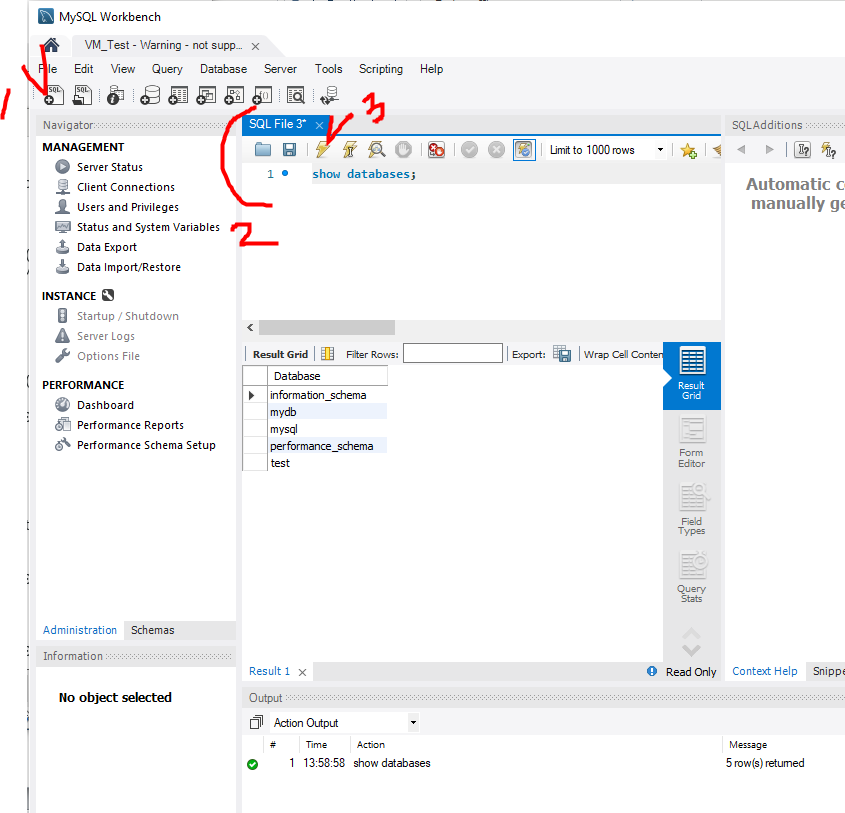Rollback the current transaction
This screenshot has height=813, width=845.
pos(496,149)
